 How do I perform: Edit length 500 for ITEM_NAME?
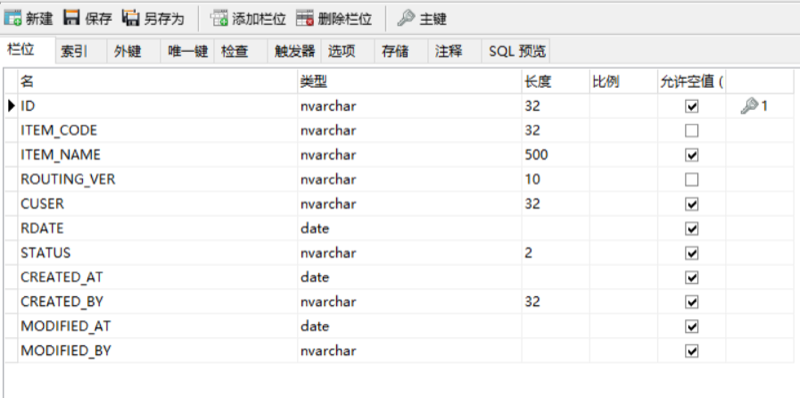[555, 155]
